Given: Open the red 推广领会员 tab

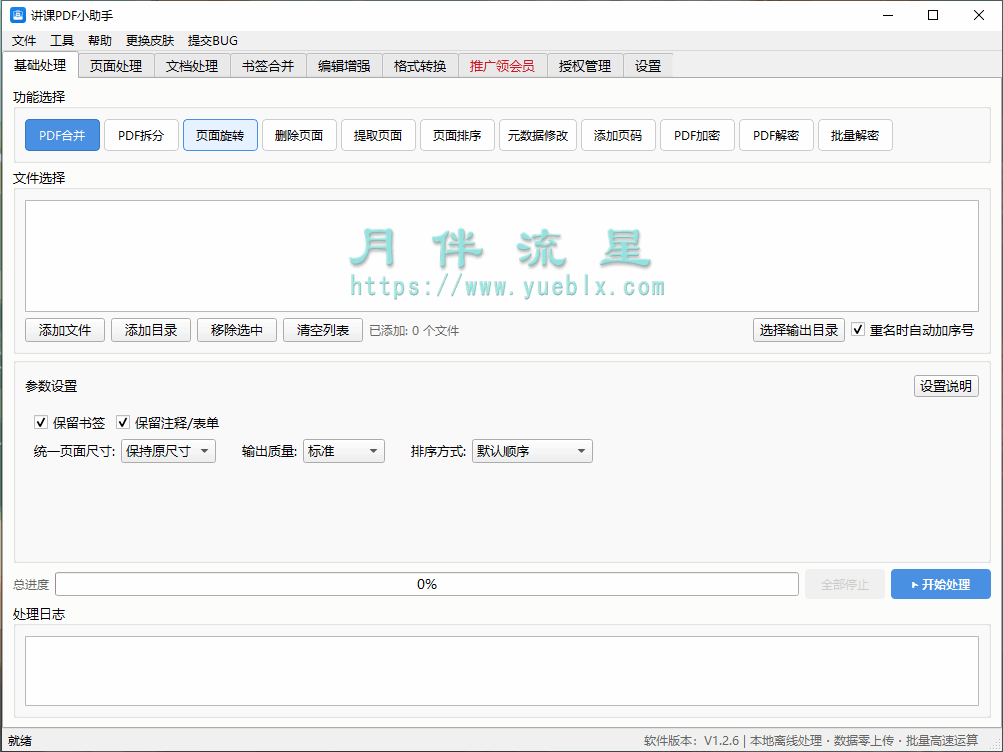Looking at the screenshot, I should click(502, 66).
